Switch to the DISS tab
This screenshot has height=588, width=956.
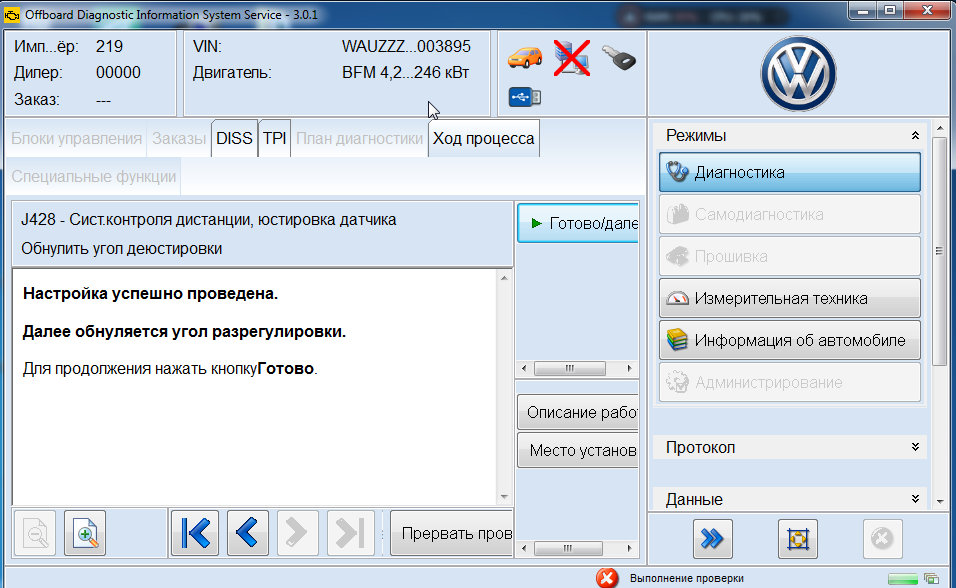pos(234,138)
